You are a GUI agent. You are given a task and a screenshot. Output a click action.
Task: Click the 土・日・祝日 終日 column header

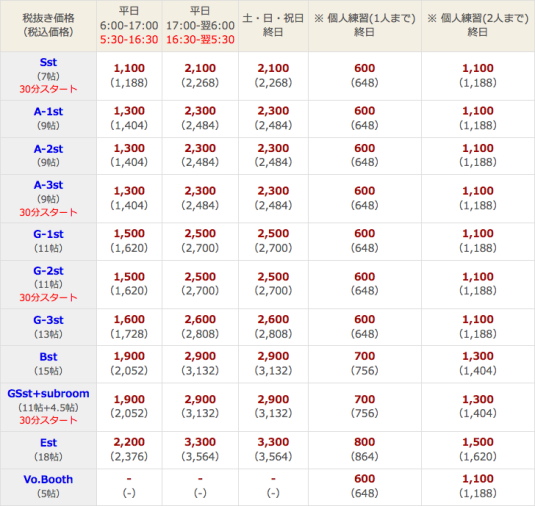tap(273, 26)
